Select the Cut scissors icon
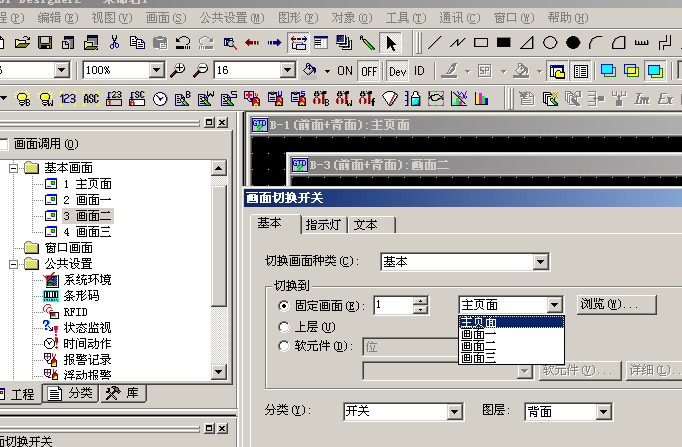Screen dimensions: 682x447 pyautogui.click(x=115, y=43)
